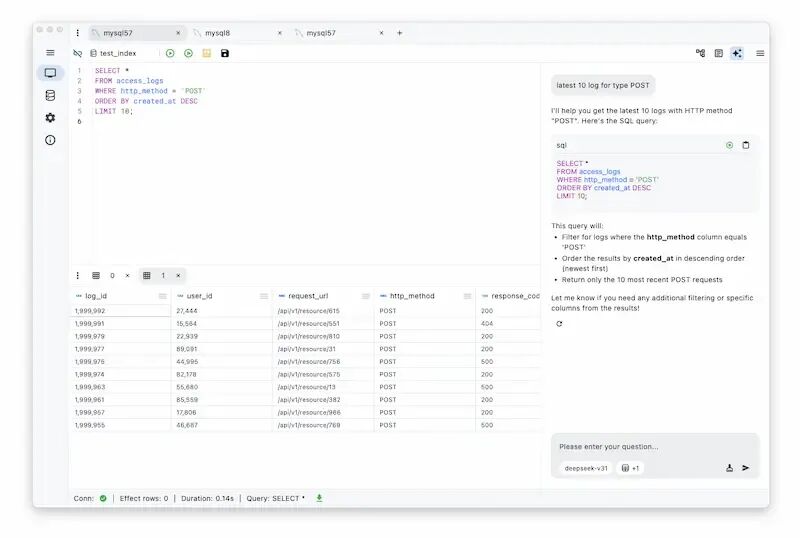Select cell 44,995 in user_id column
Screen dimensions: 800x538
pos(221,361)
